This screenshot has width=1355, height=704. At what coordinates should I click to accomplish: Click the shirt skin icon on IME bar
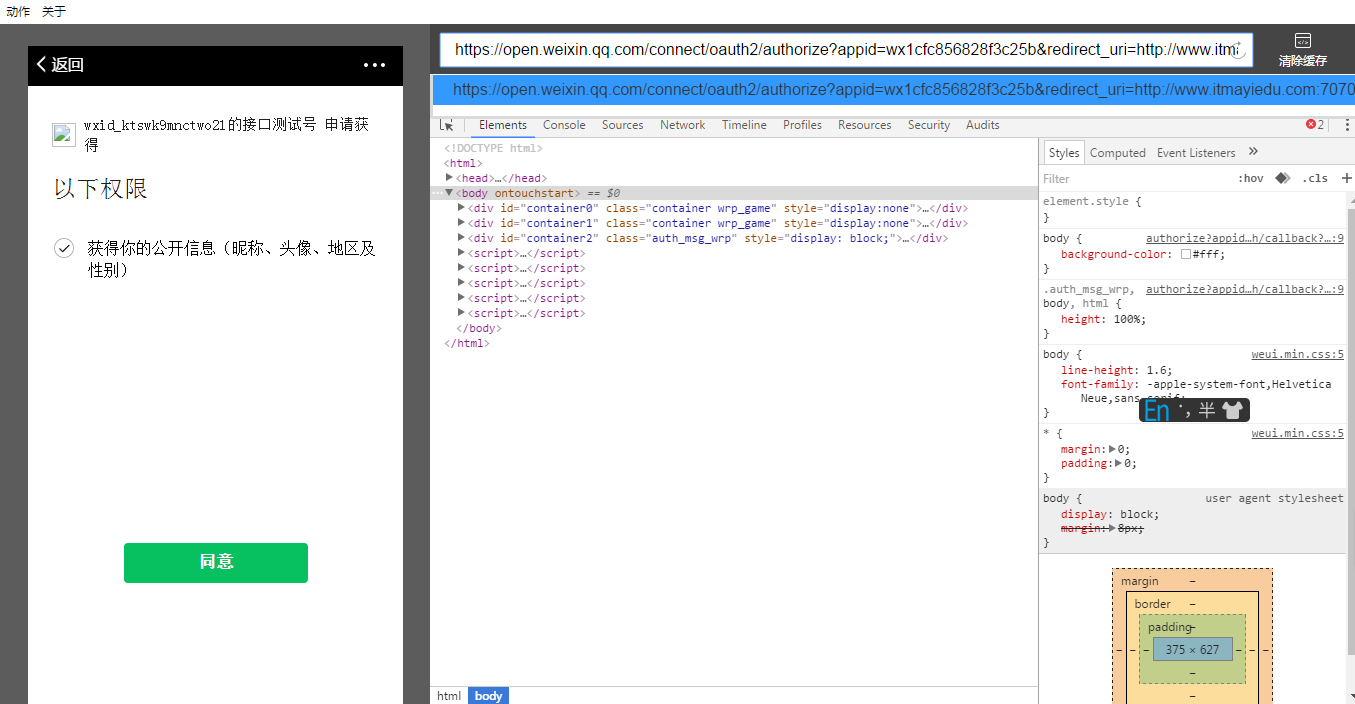1233,410
